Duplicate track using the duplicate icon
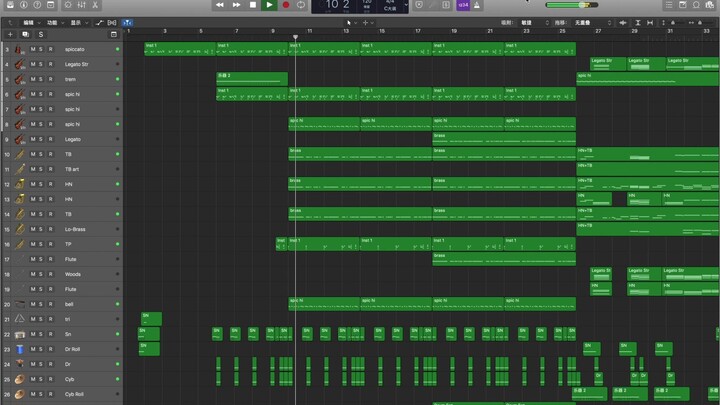This screenshot has width=720, height=405. click(25, 34)
